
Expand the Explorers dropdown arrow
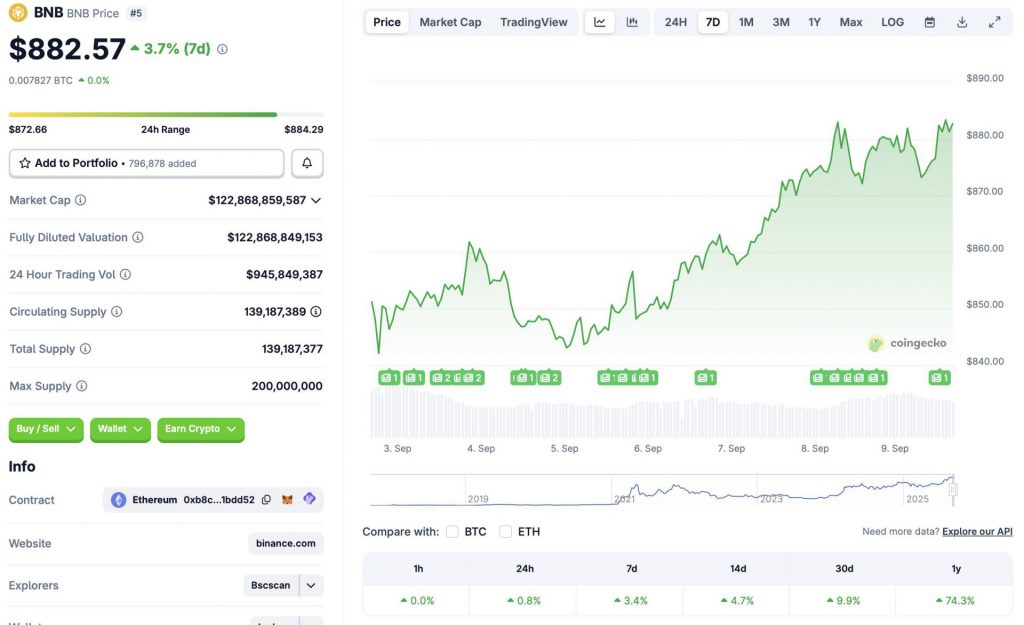point(312,585)
